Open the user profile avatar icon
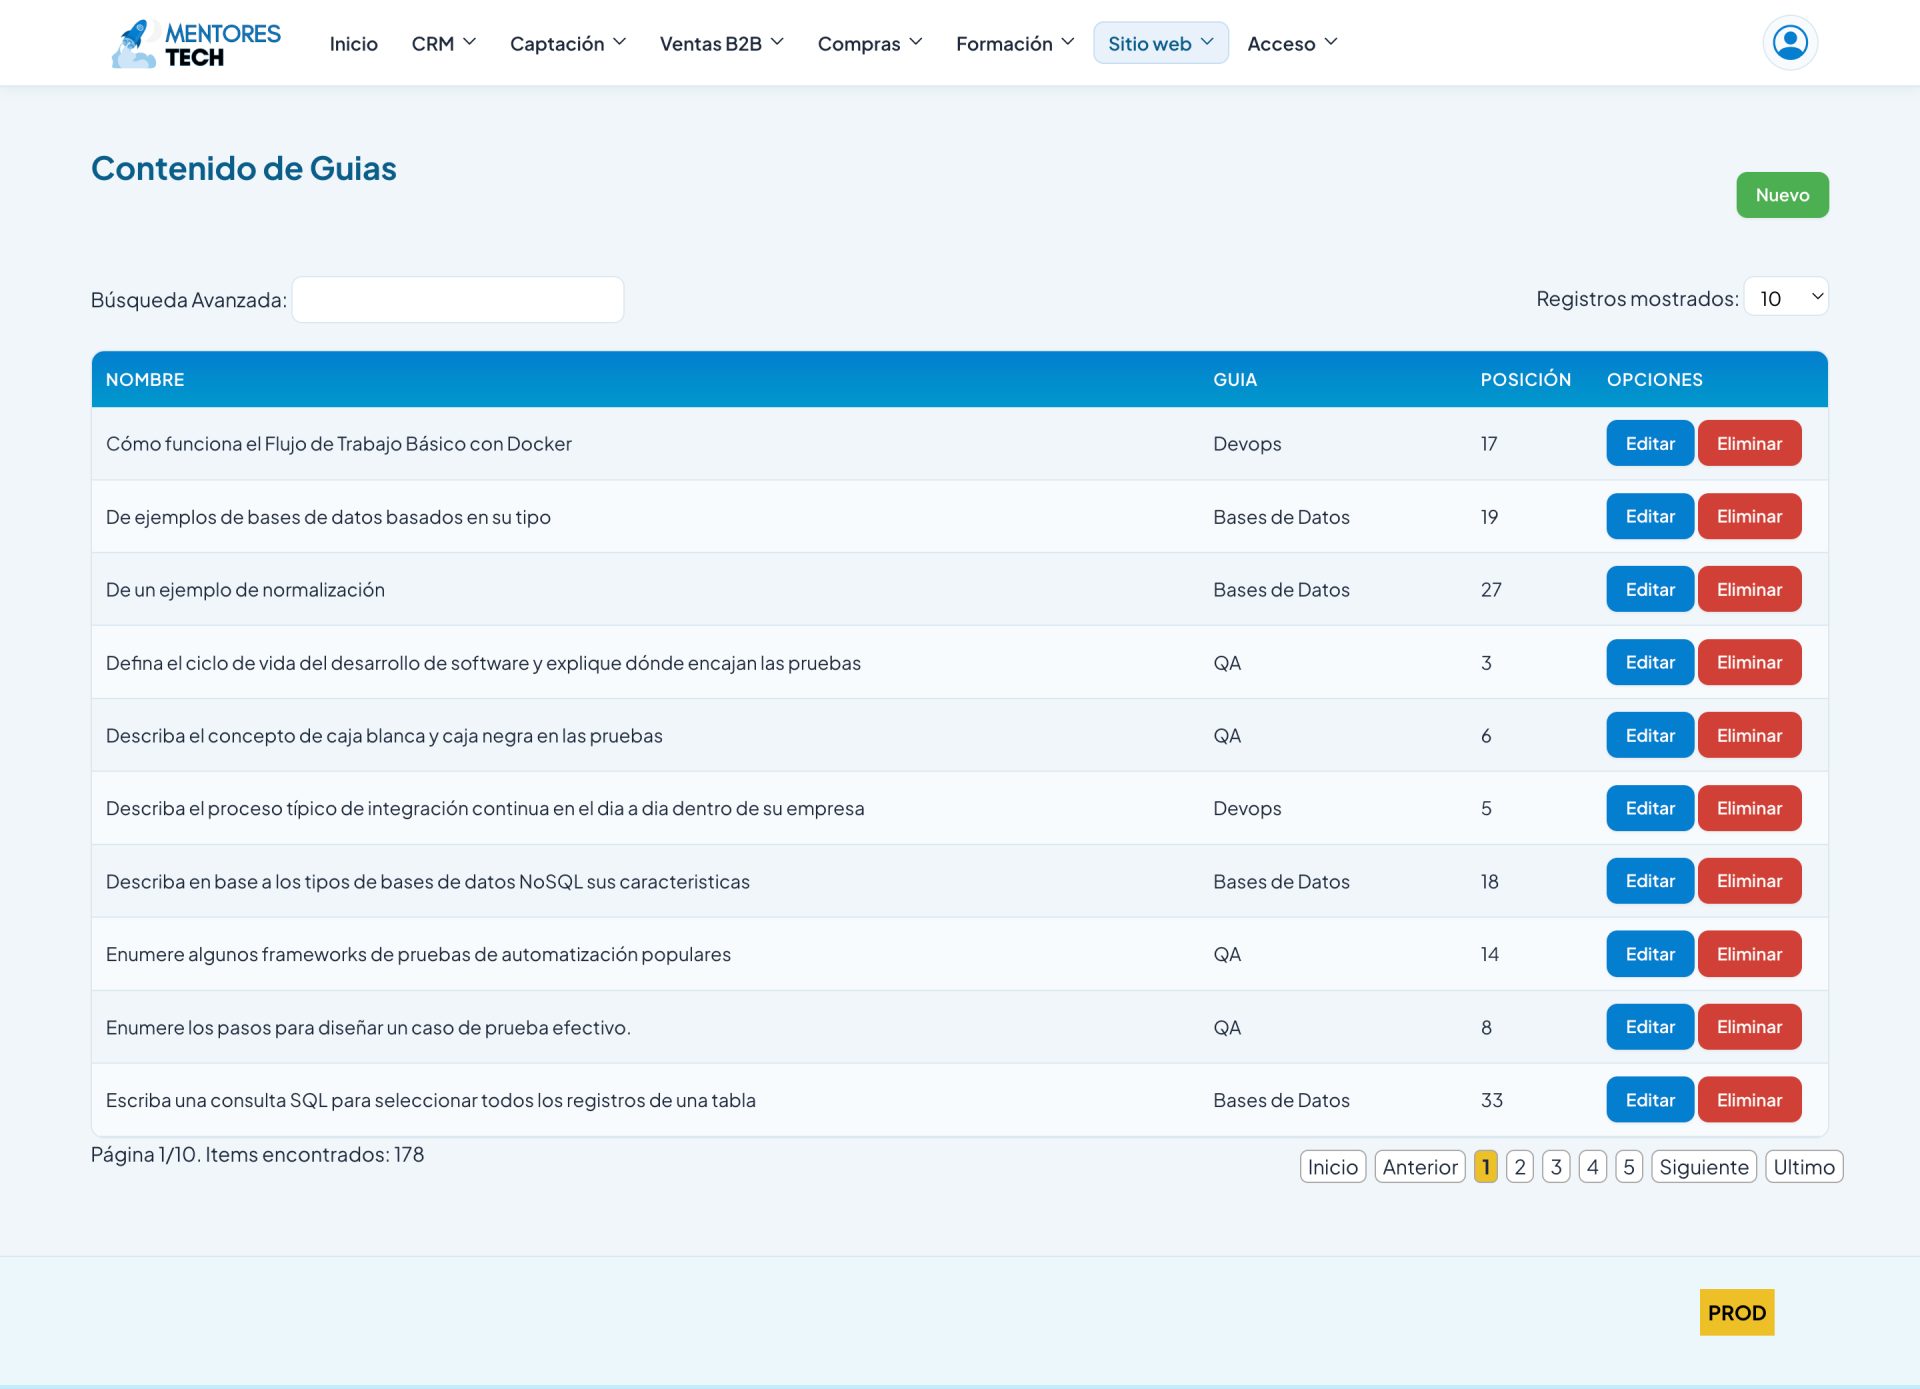This screenshot has width=1920, height=1389. [1790, 43]
